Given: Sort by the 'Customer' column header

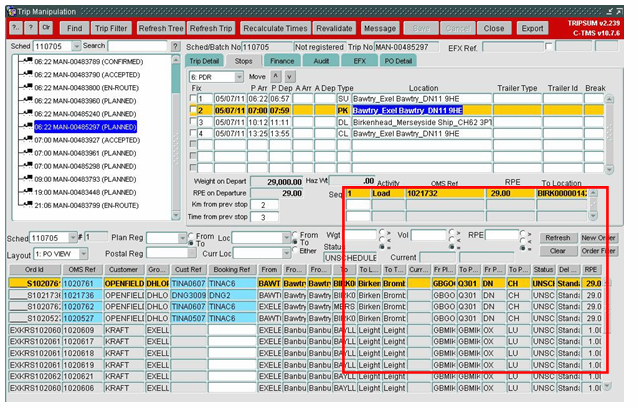Looking at the screenshot, I should [x=123, y=269].
